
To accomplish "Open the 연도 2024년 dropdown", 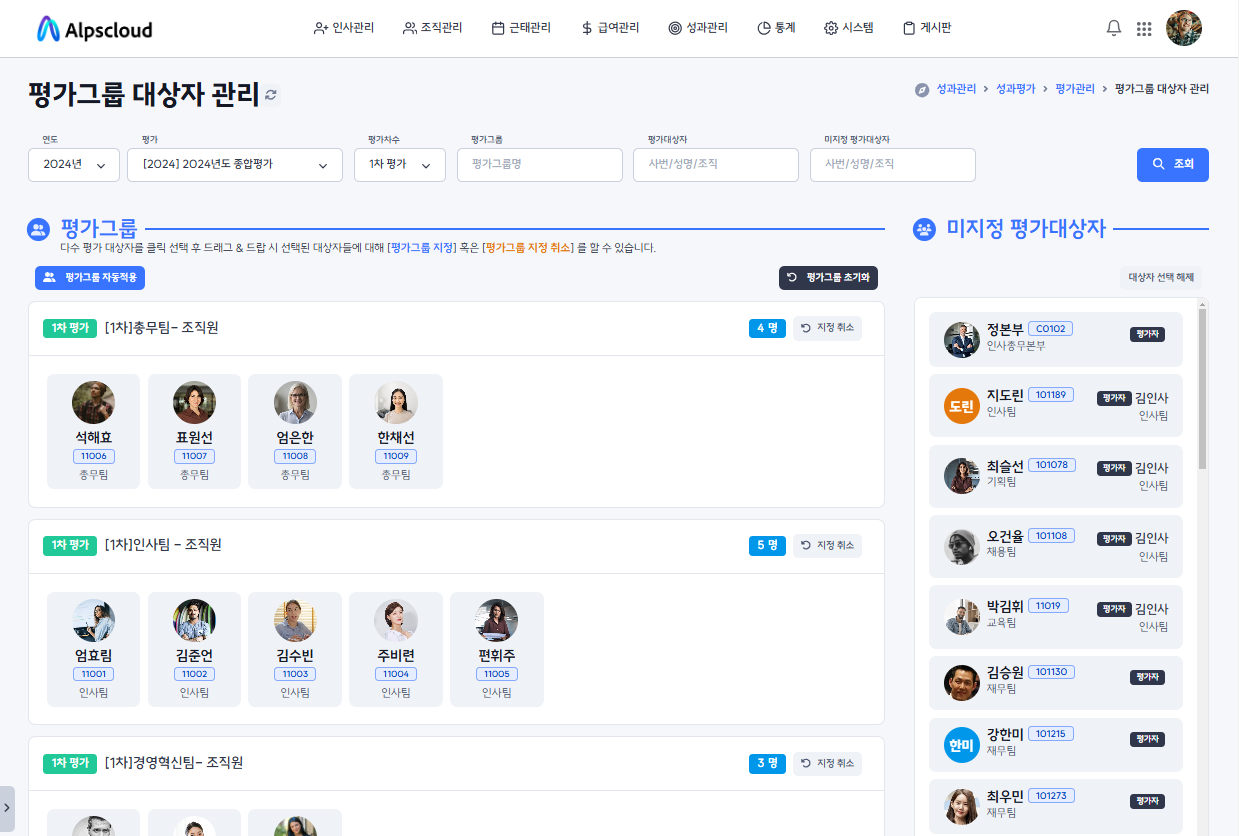I will tap(74, 165).
